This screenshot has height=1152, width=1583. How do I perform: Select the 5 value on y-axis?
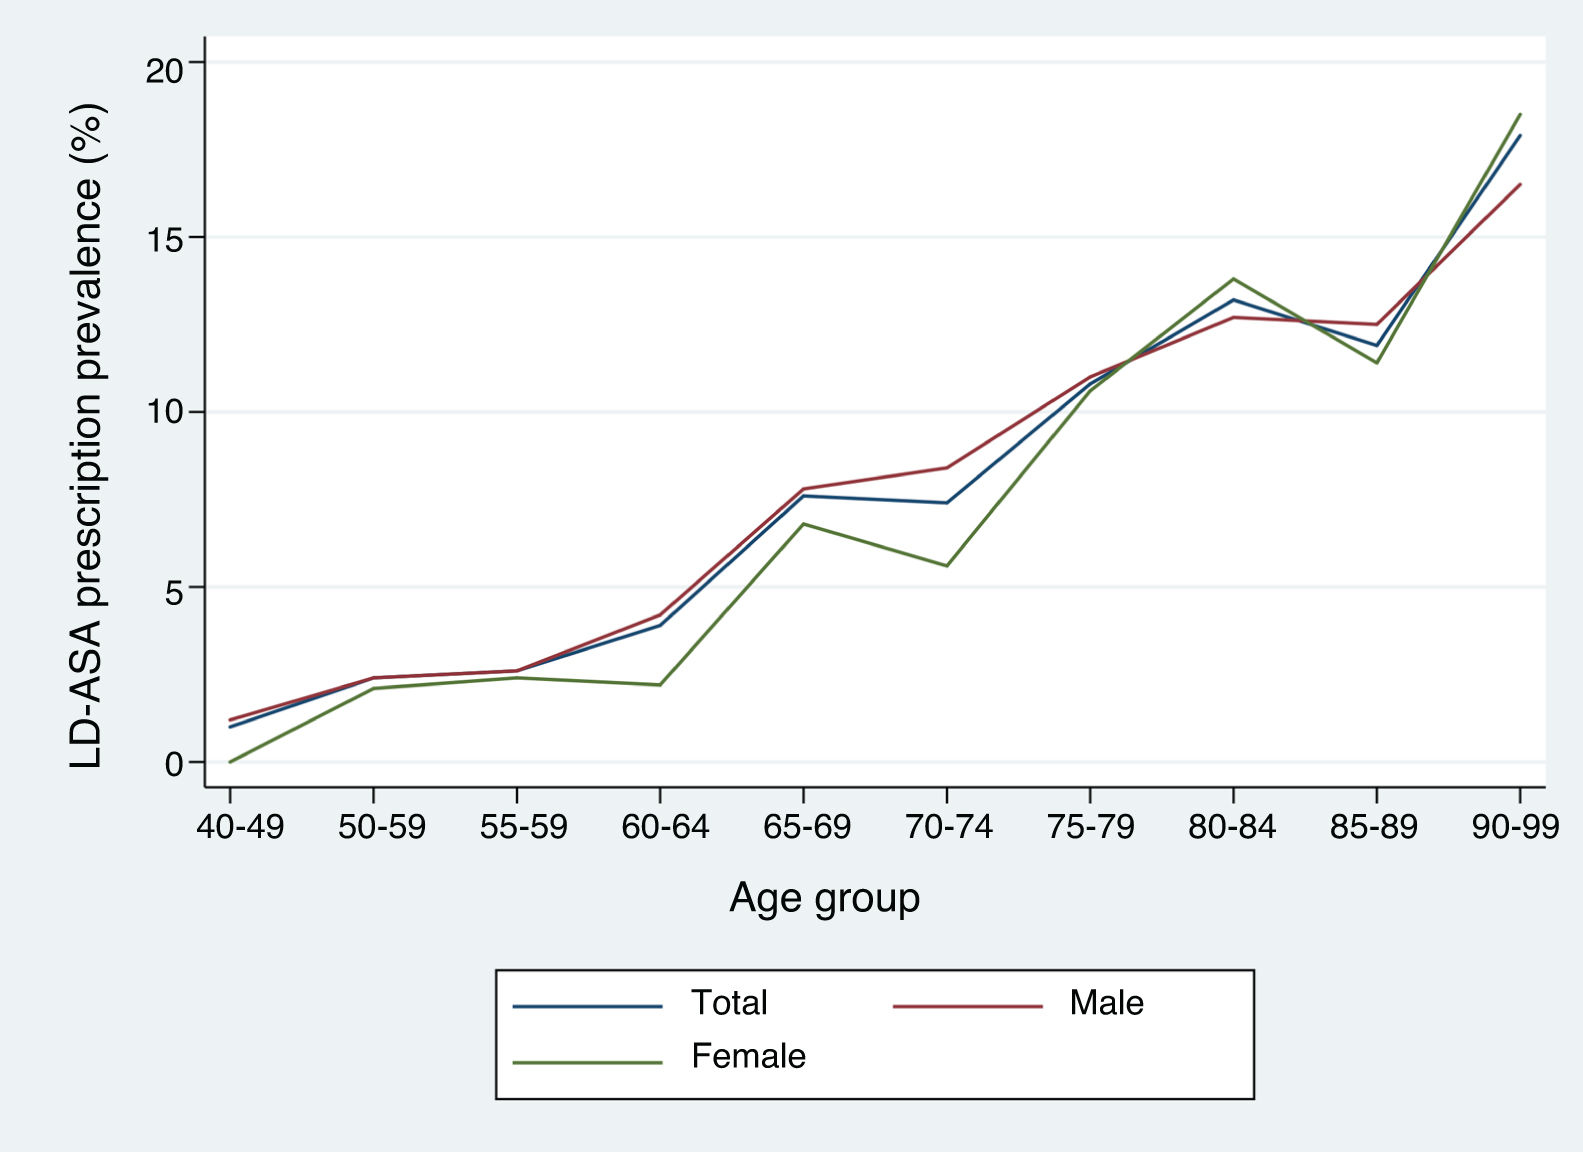(x=175, y=591)
